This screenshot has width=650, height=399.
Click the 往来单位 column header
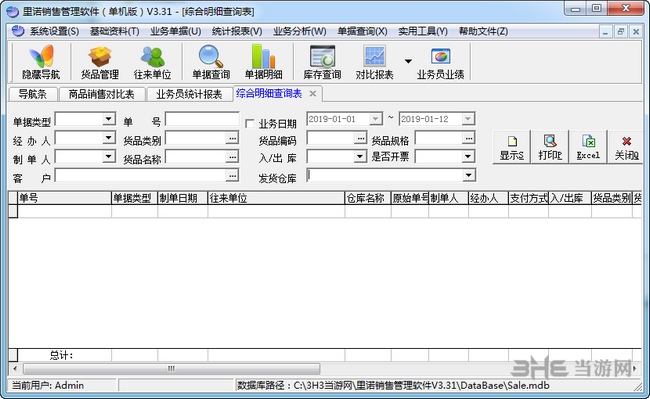click(x=276, y=198)
